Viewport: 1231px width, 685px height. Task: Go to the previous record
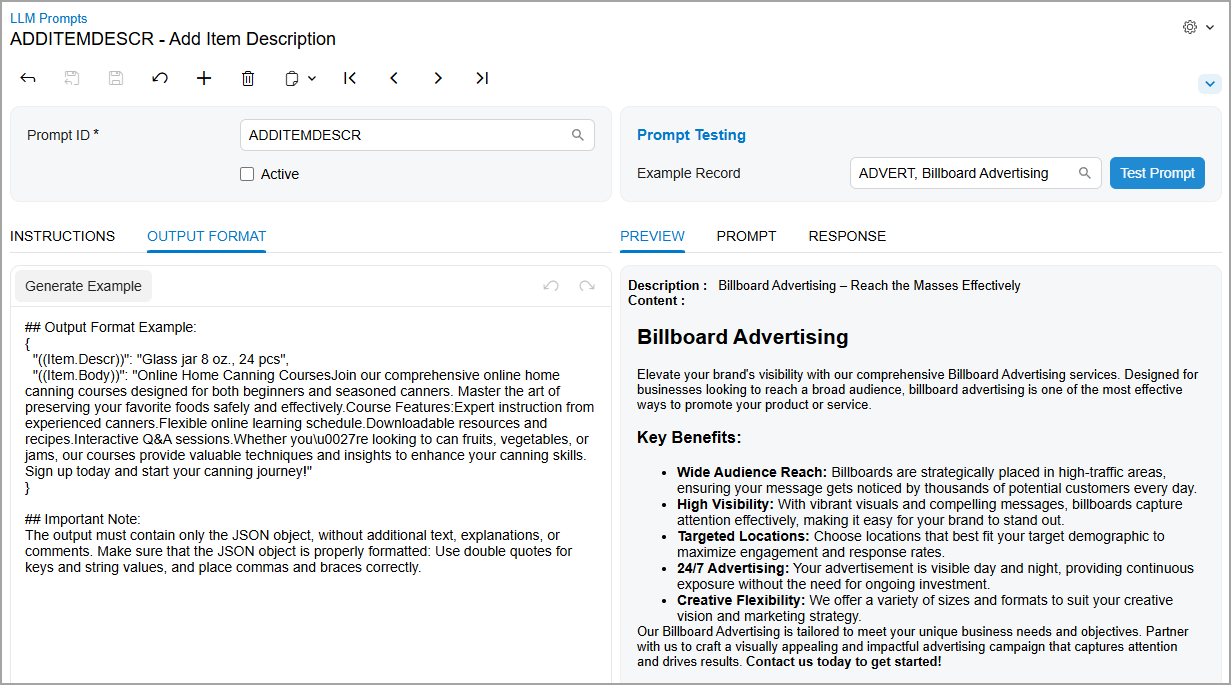click(394, 78)
